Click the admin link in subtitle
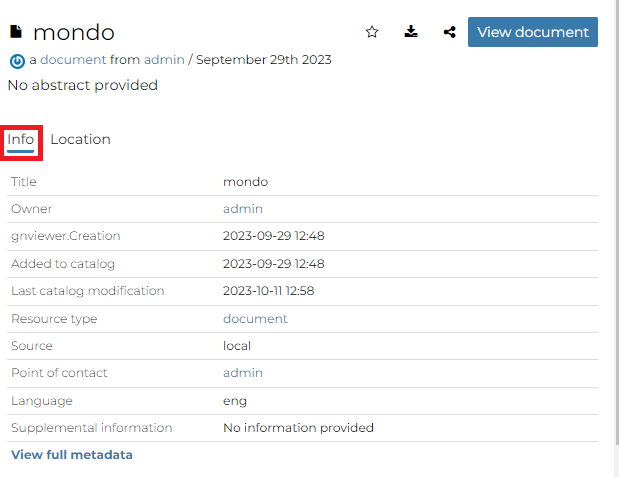This screenshot has width=619, height=491. [x=164, y=60]
